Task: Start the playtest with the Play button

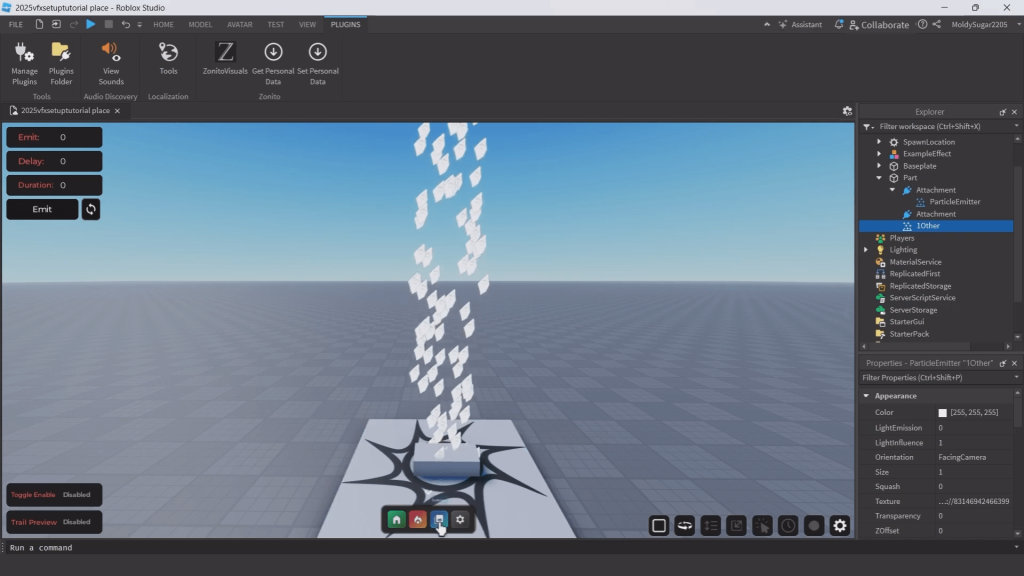Action: (x=91, y=24)
